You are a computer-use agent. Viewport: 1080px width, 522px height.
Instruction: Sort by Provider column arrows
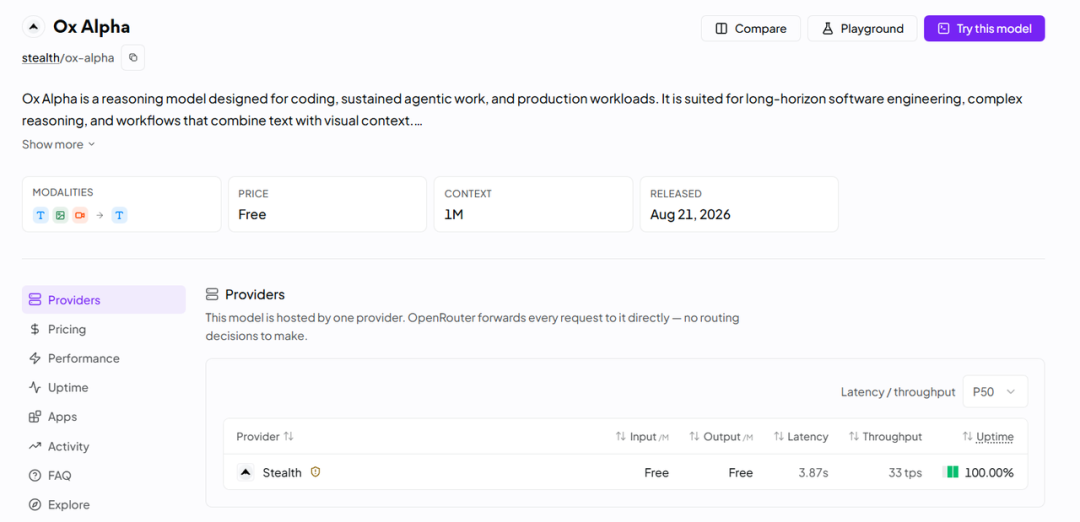click(x=289, y=437)
